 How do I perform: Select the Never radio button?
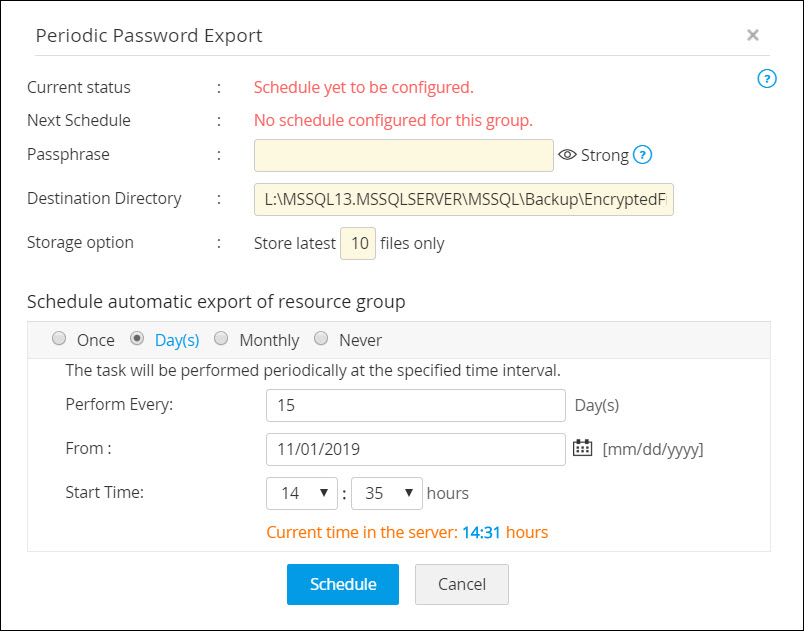tap(322, 339)
